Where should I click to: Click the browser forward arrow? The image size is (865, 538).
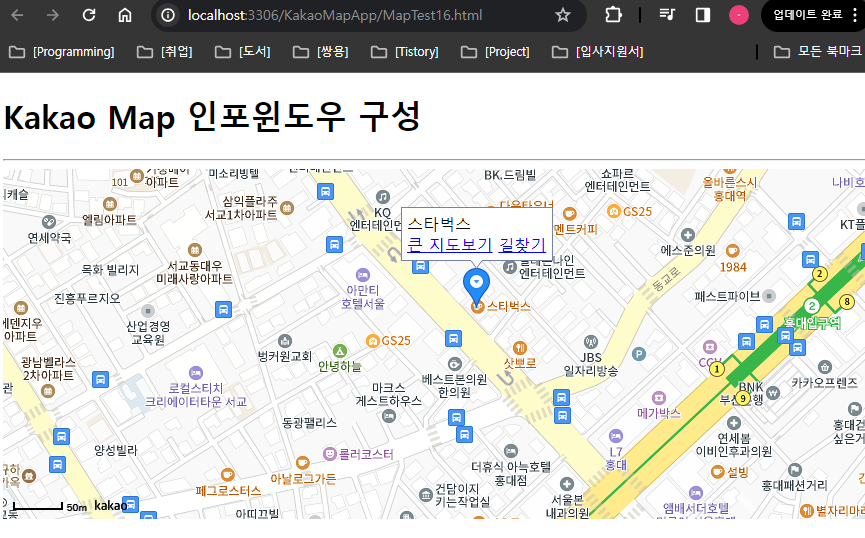(52, 15)
